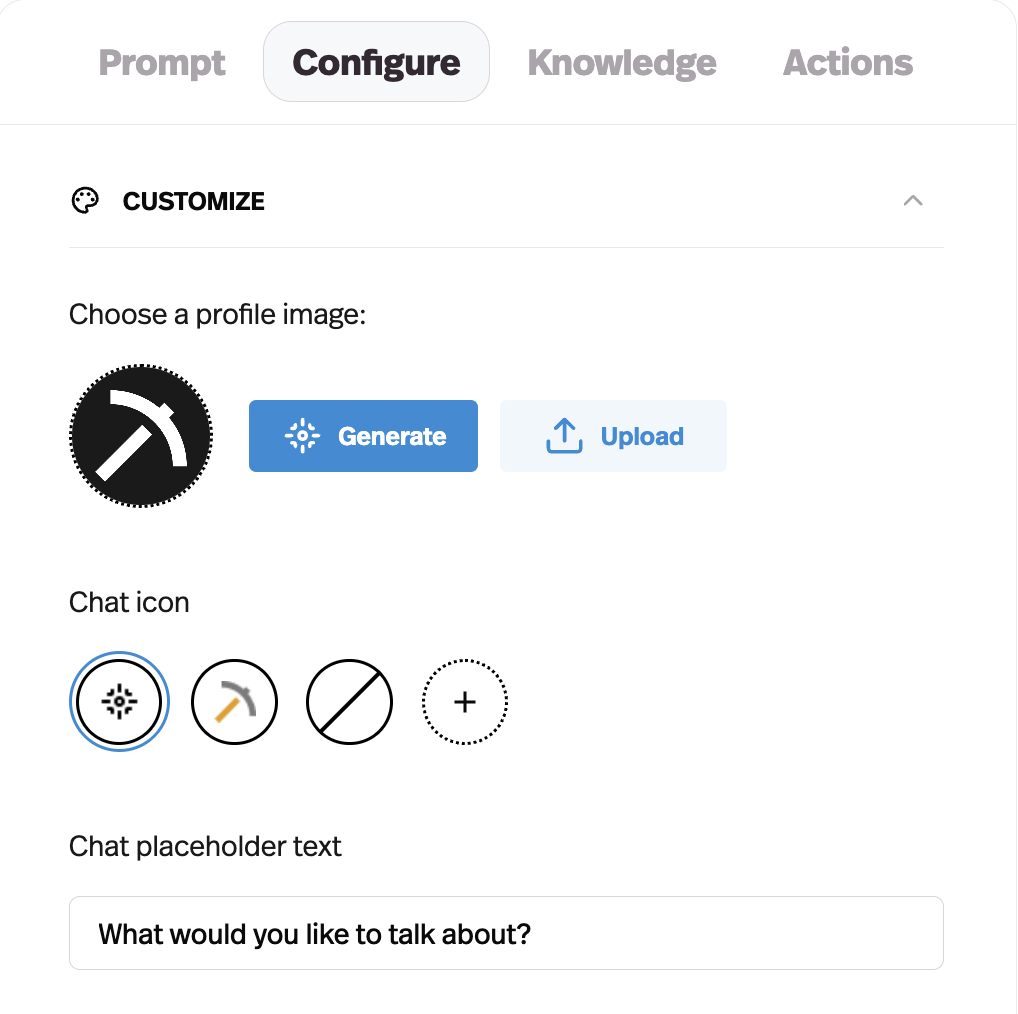Open the Actions tab
Screen dimensions: 1018x1014
(x=847, y=62)
